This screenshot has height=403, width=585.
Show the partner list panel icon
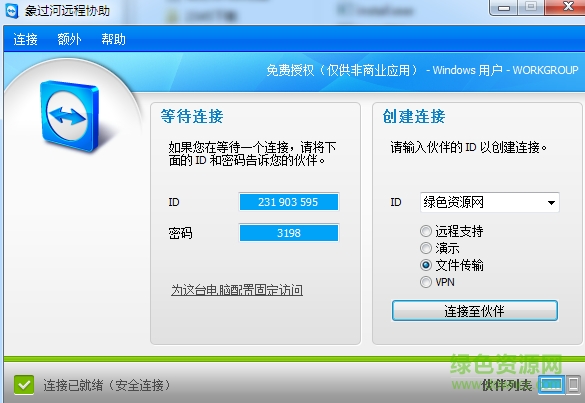point(551,384)
